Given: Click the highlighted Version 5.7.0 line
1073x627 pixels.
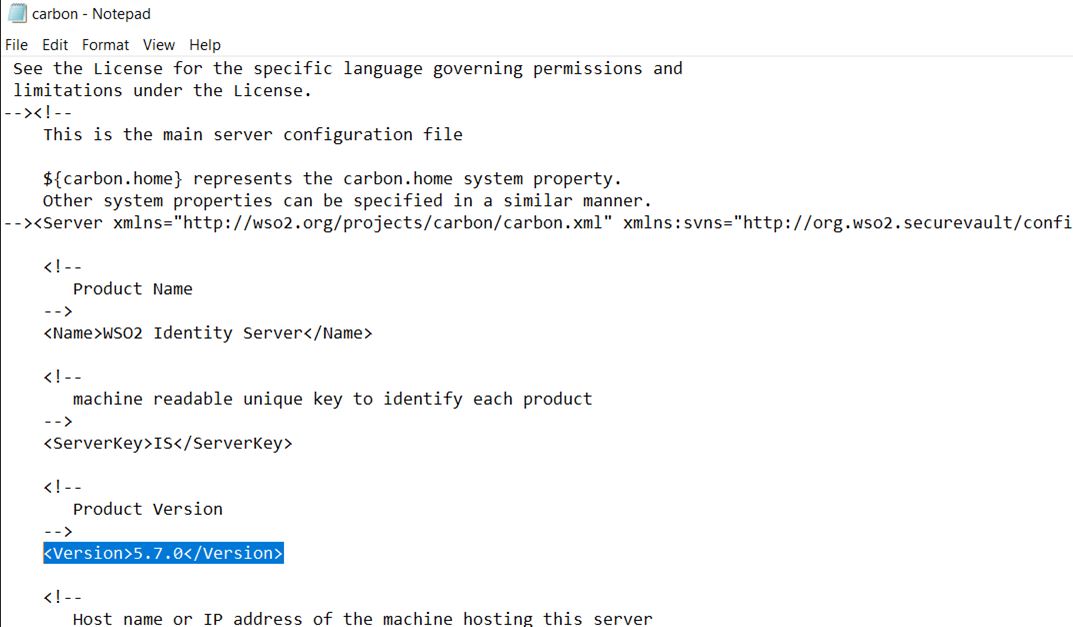Looking at the screenshot, I should coord(163,553).
